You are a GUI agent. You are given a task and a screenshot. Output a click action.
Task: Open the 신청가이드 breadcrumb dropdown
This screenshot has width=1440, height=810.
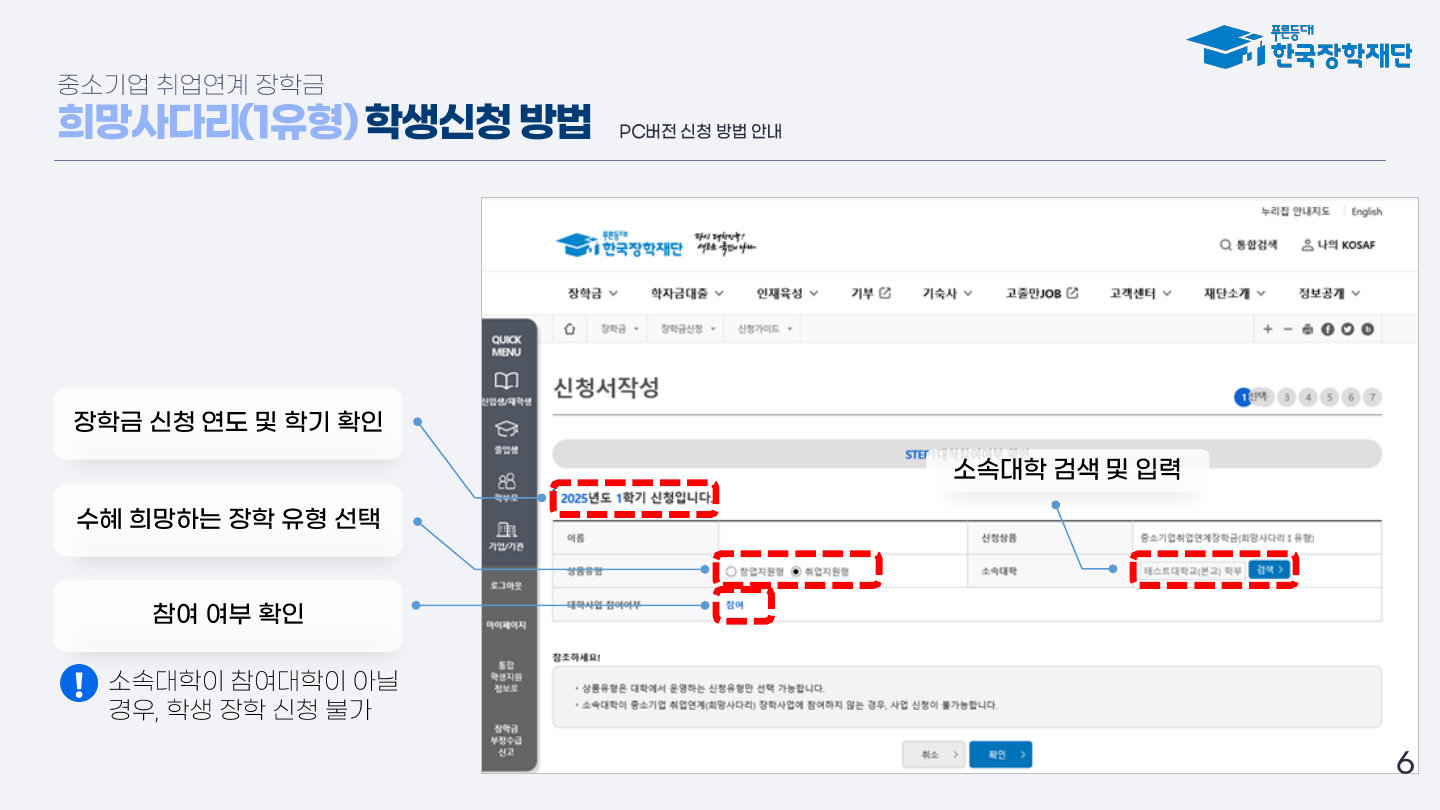pyautogui.click(x=764, y=329)
